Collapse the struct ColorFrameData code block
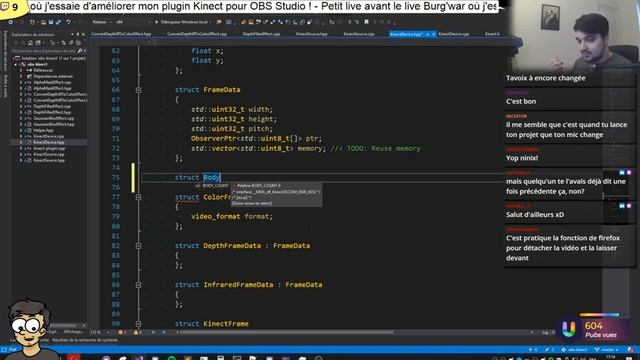 click(138, 197)
